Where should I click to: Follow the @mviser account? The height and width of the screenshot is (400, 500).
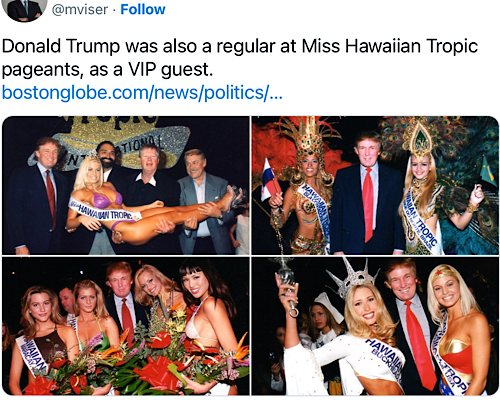click(143, 9)
